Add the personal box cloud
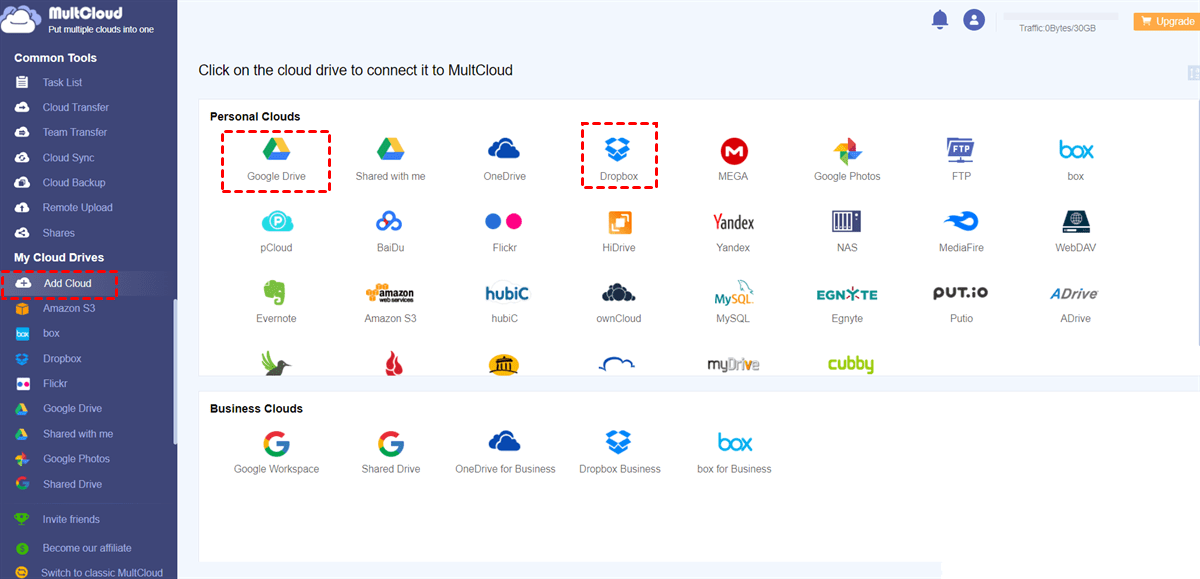This screenshot has height=579, width=1200. [x=1076, y=160]
